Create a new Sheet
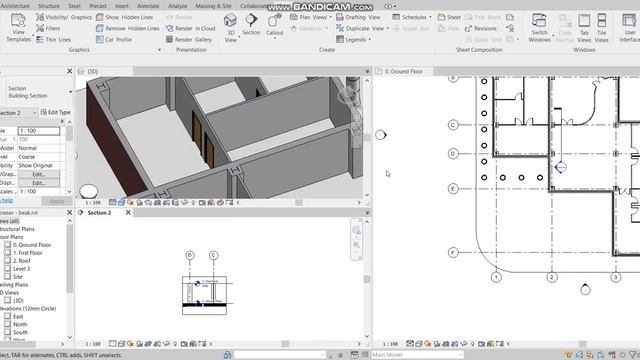640x360 pixels. (449, 17)
